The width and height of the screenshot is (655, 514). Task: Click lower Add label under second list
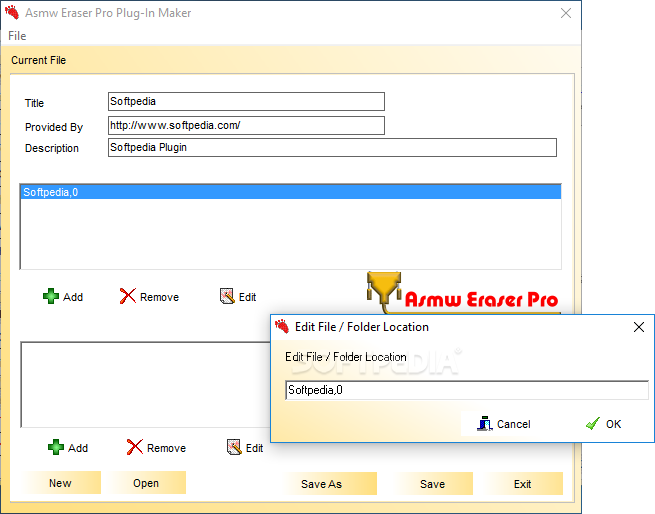click(x=78, y=448)
